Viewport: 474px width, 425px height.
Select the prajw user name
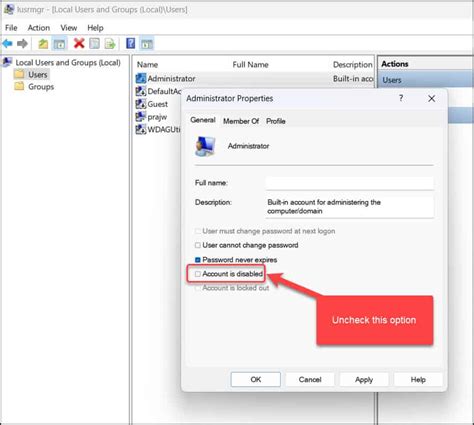[157, 117]
